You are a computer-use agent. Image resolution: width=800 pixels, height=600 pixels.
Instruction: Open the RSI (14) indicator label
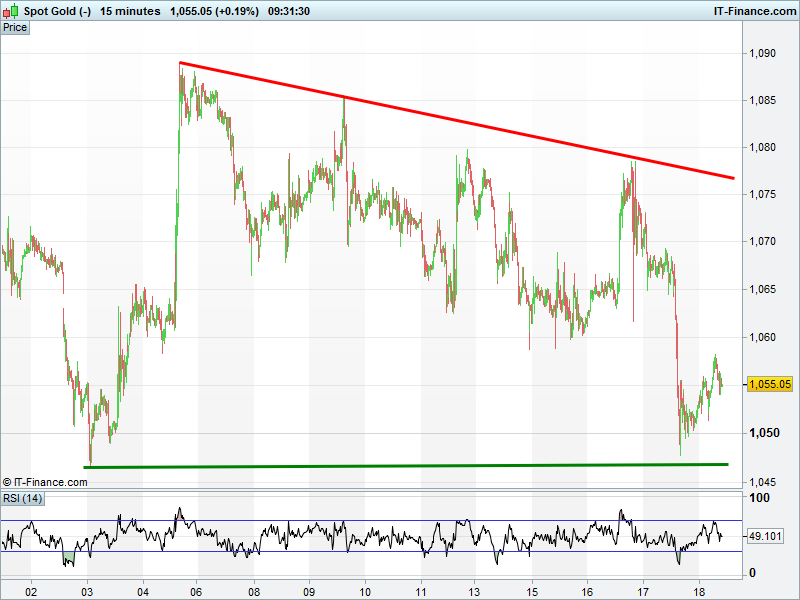coord(23,498)
